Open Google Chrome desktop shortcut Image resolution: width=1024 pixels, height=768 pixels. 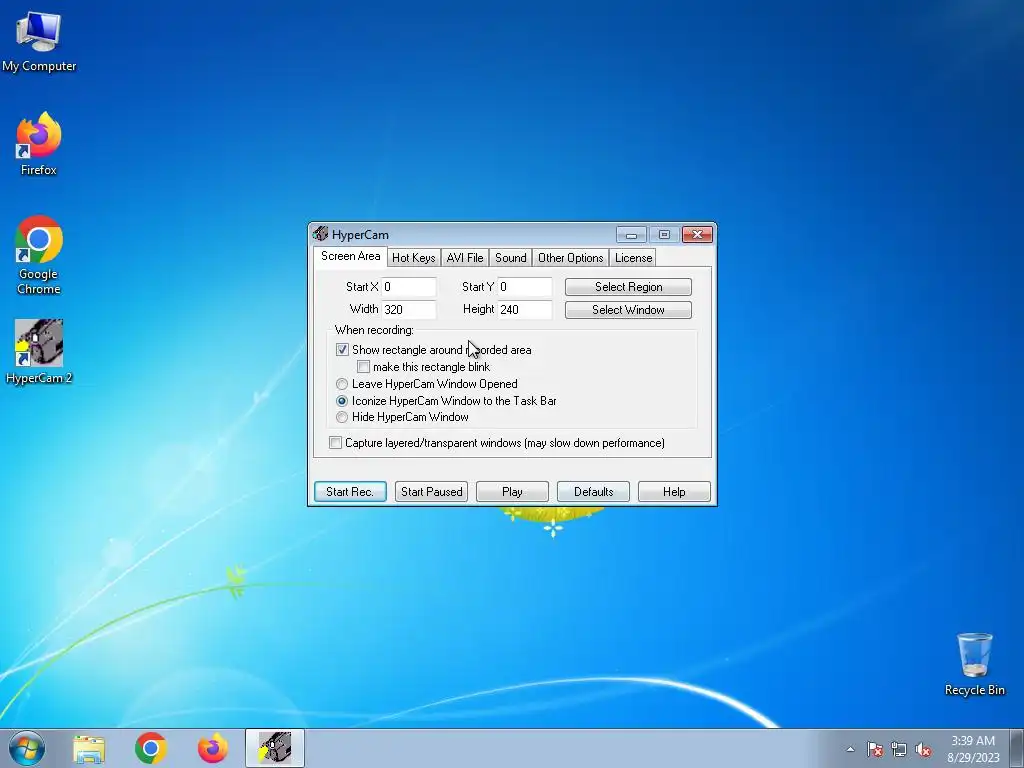coord(39,255)
